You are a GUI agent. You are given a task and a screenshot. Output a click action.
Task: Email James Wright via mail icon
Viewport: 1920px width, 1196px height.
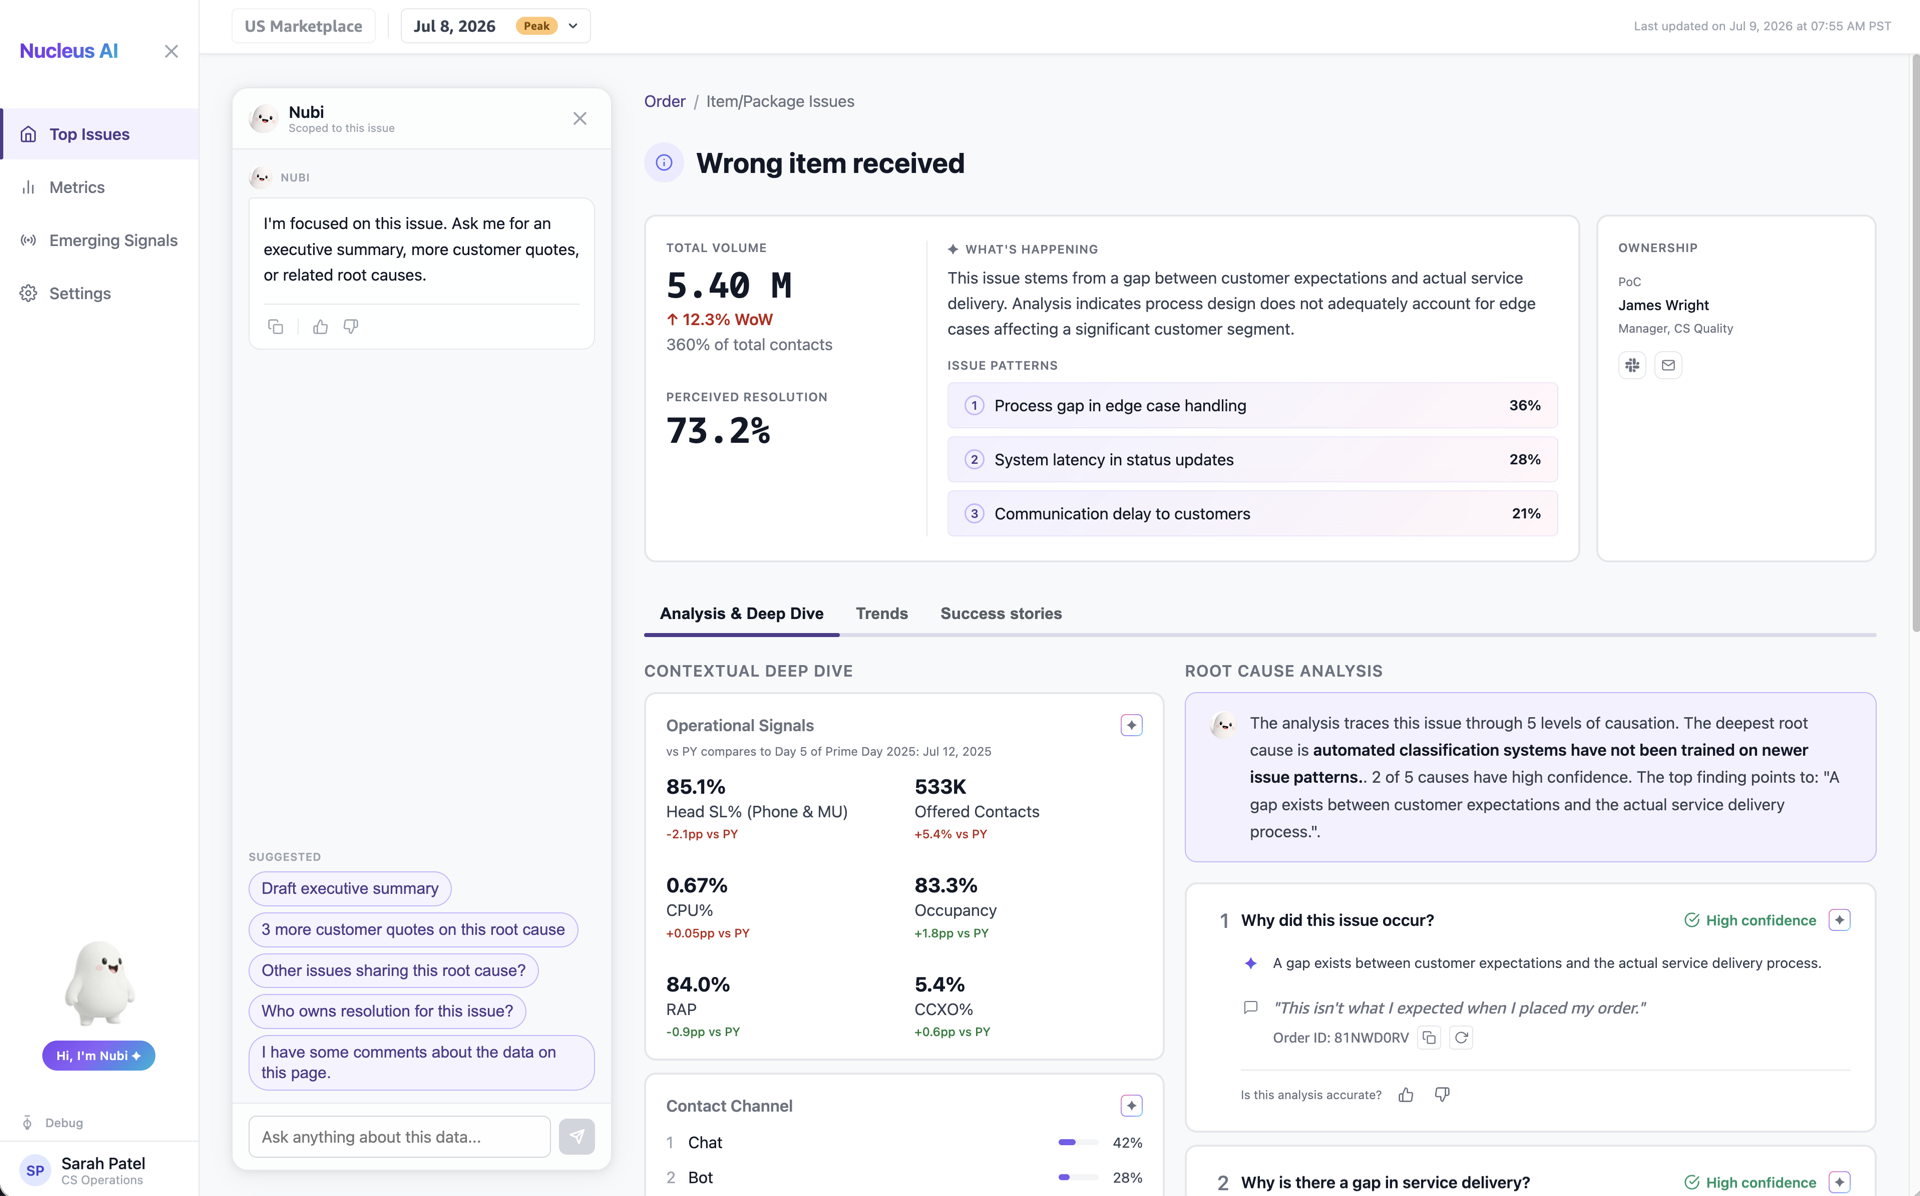[1668, 365]
